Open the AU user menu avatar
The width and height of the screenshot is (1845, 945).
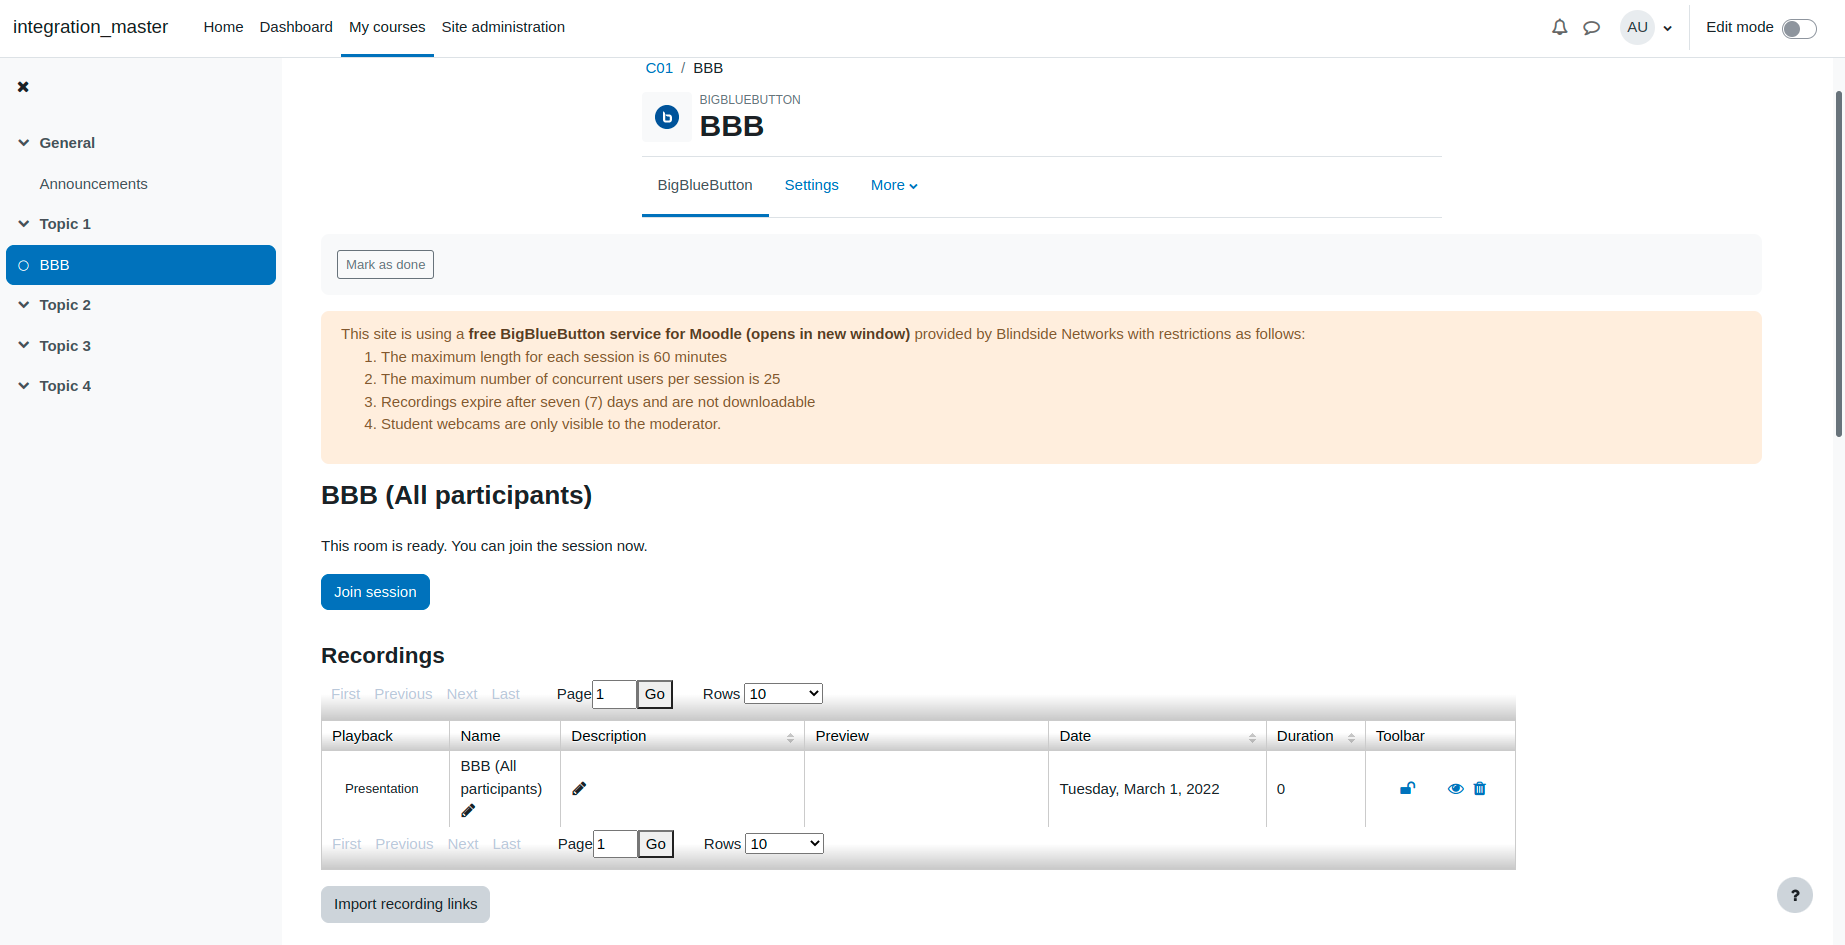(1637, 27)
